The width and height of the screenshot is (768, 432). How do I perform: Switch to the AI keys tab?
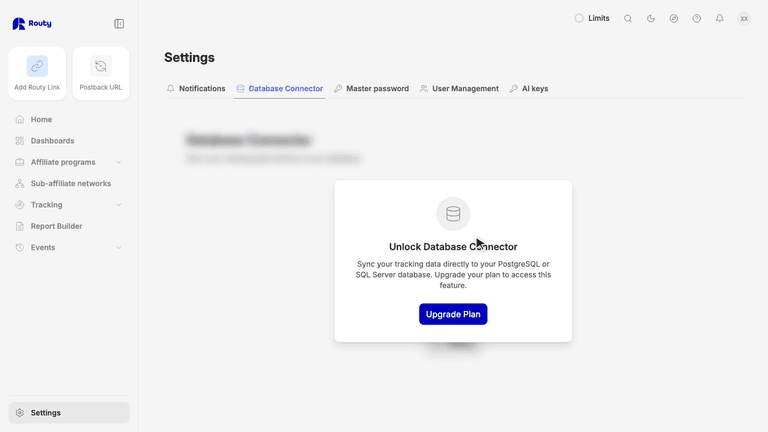tap(529, 89)
